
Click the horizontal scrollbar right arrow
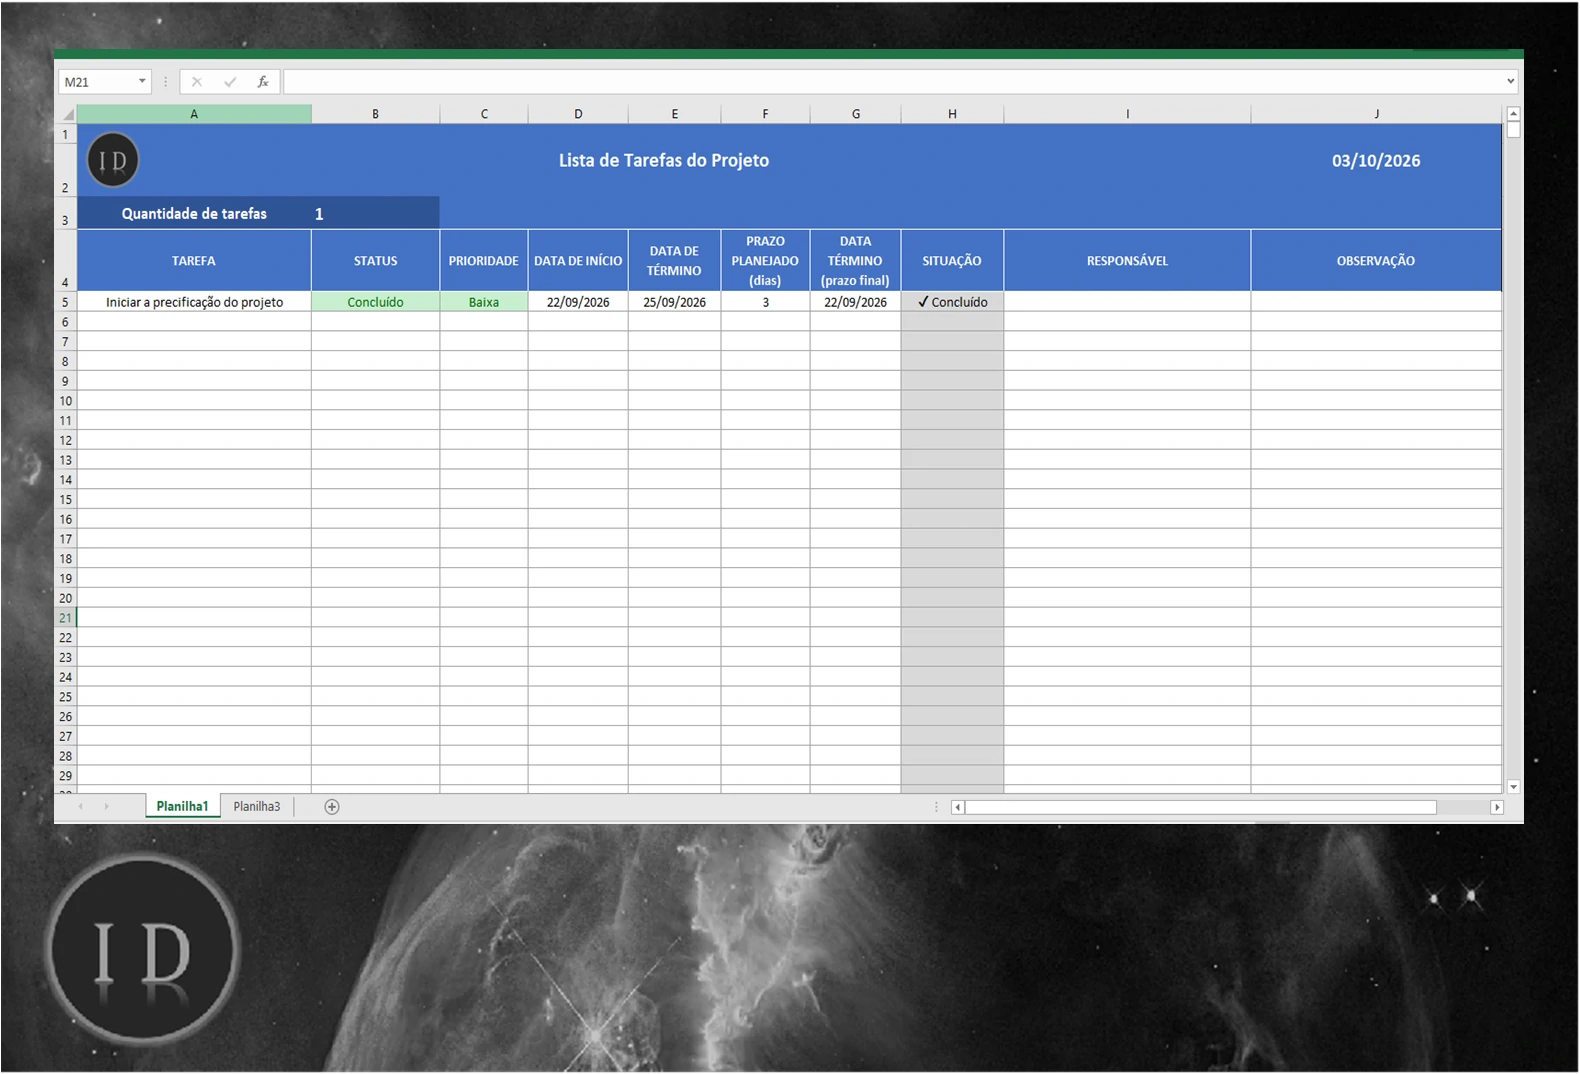pyautogui.click(x=1497, y=807)
